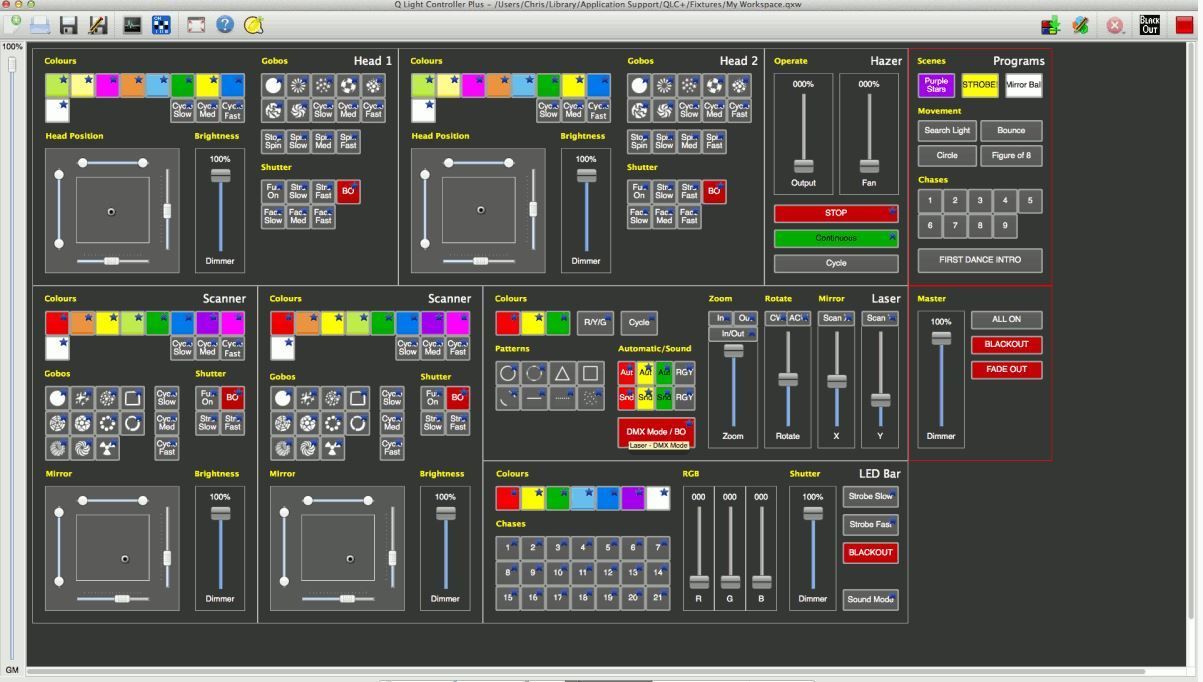1203x682 pixels.
Task: Click the blue channels grid toolbar icon
Action: click(160, 25)
